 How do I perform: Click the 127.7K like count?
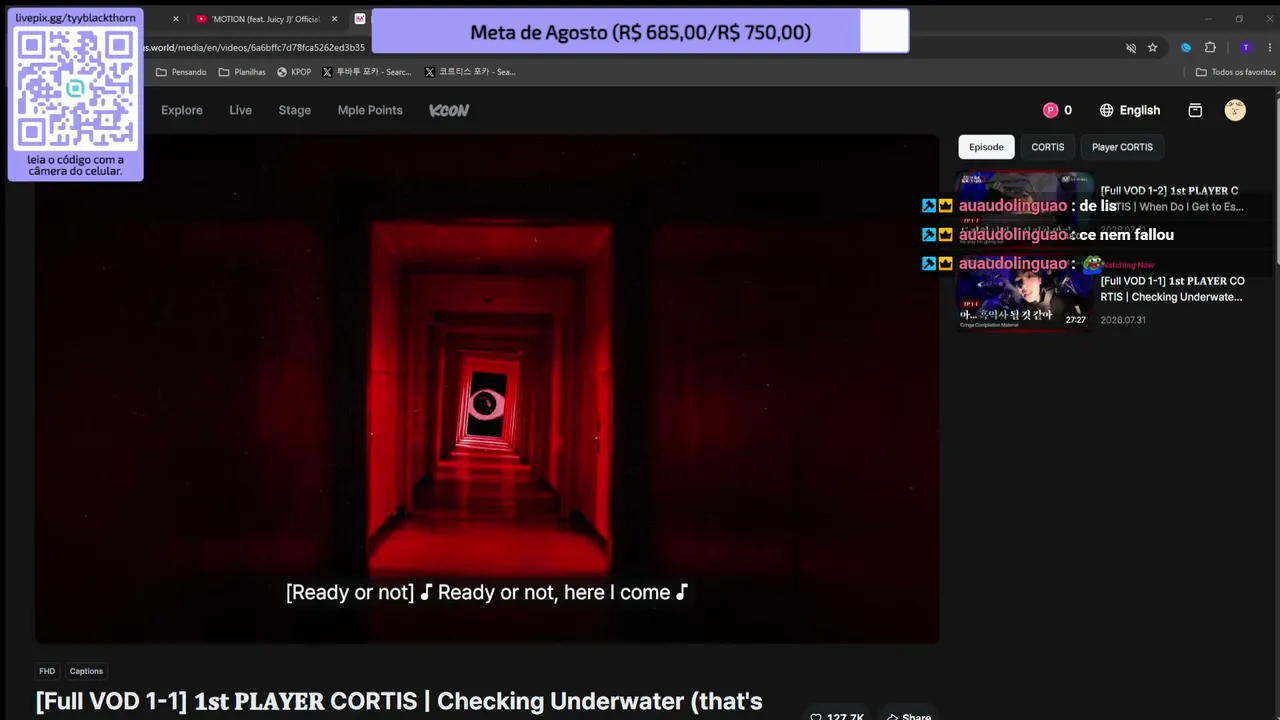[x=845, y=717]
